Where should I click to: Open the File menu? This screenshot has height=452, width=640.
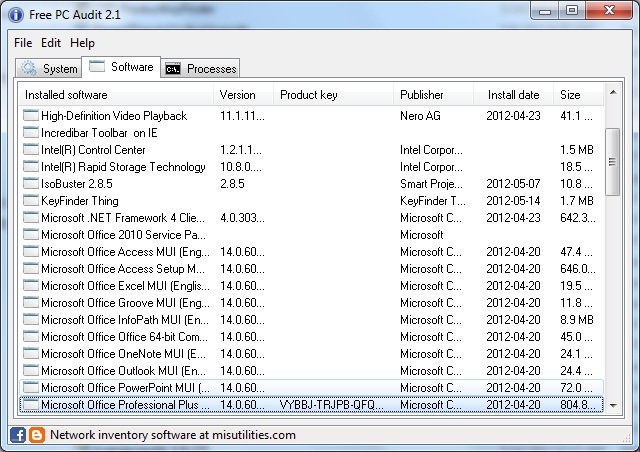click(23, 43)
